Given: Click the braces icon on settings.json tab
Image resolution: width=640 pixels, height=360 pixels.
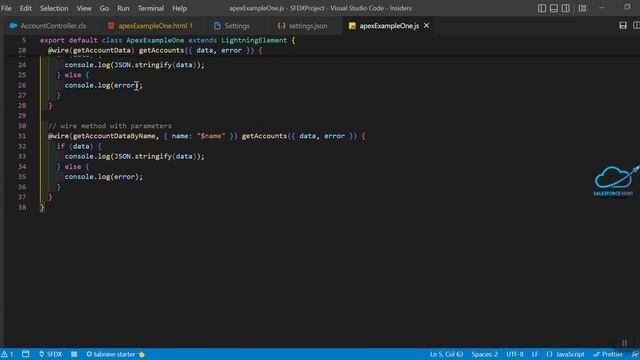Looking at the screenshot, I should 281,26.
